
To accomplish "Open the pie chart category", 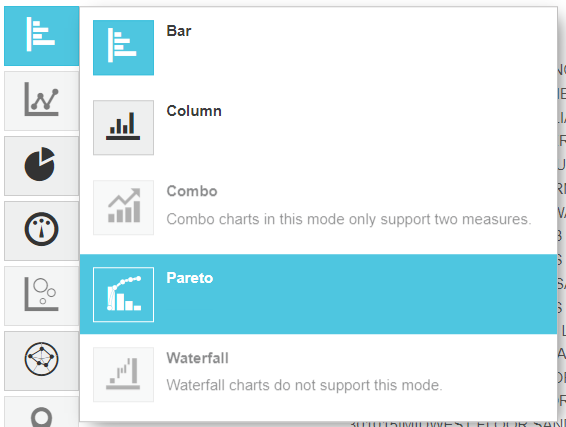I will (x=42, y=166).
